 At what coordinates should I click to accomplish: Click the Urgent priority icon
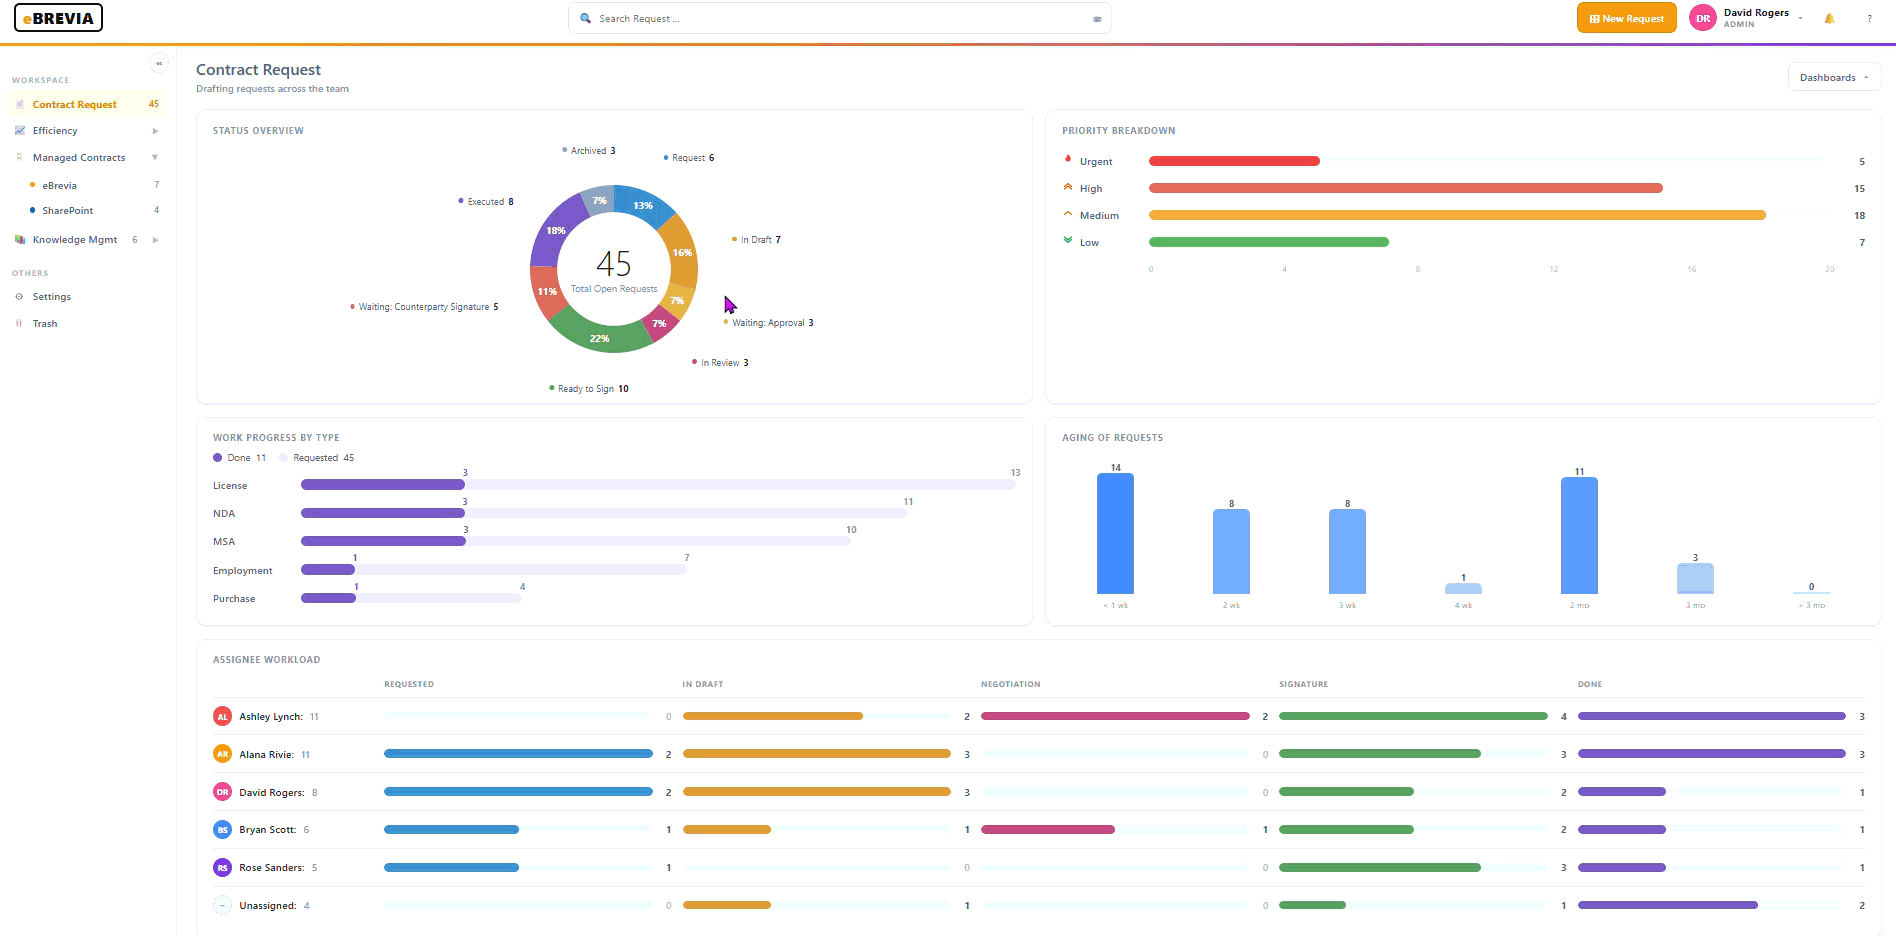click(1068, 160)
